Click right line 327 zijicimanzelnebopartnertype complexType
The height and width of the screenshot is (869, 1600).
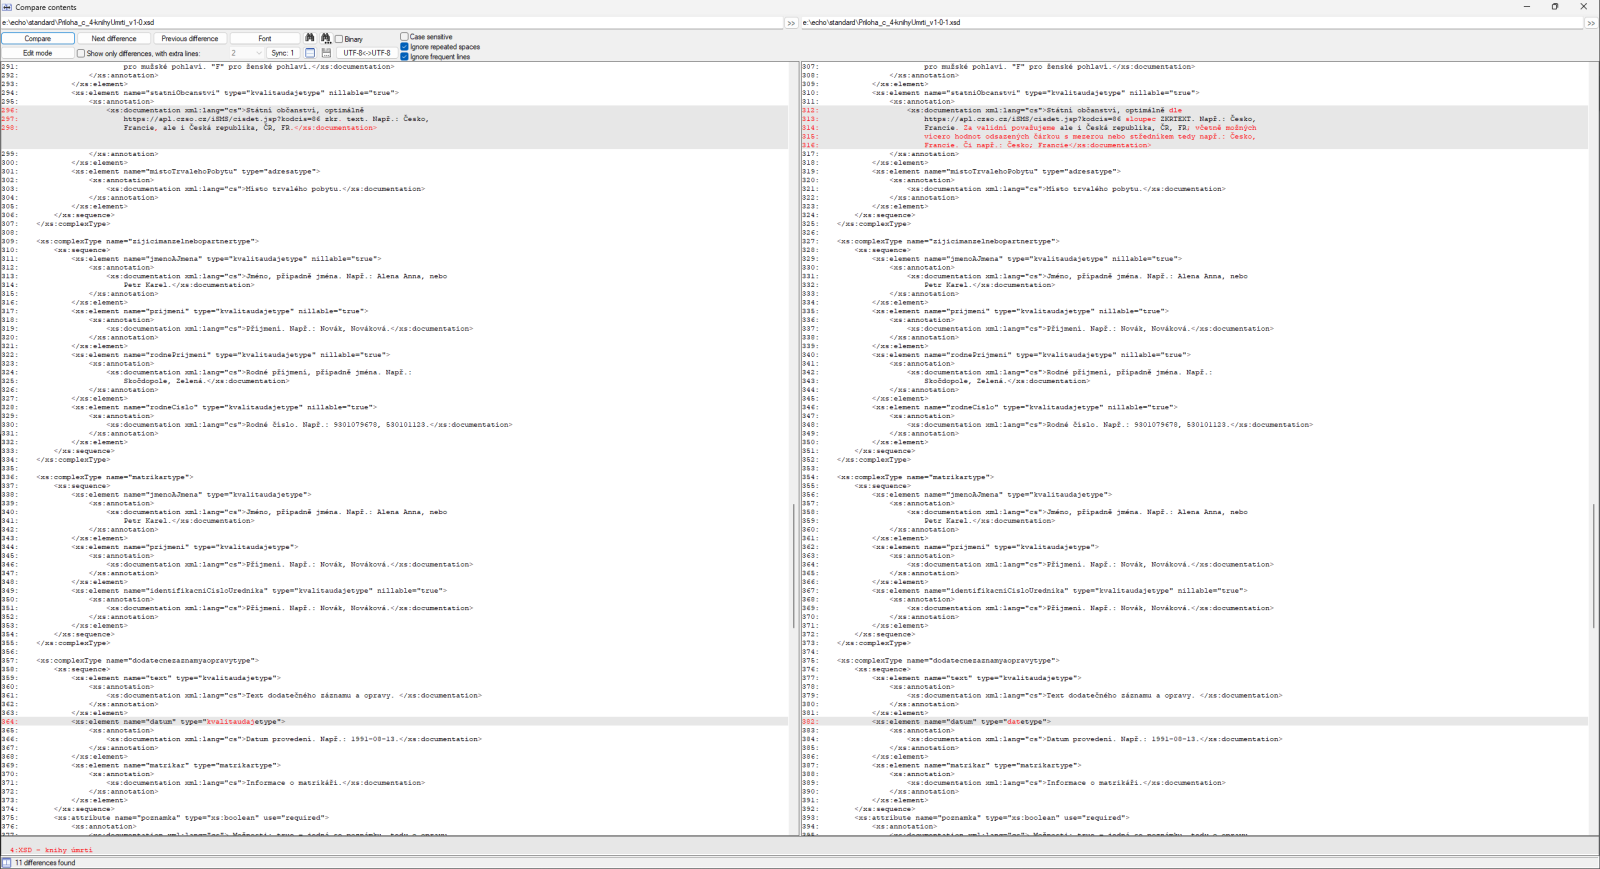tap(949, 241)
